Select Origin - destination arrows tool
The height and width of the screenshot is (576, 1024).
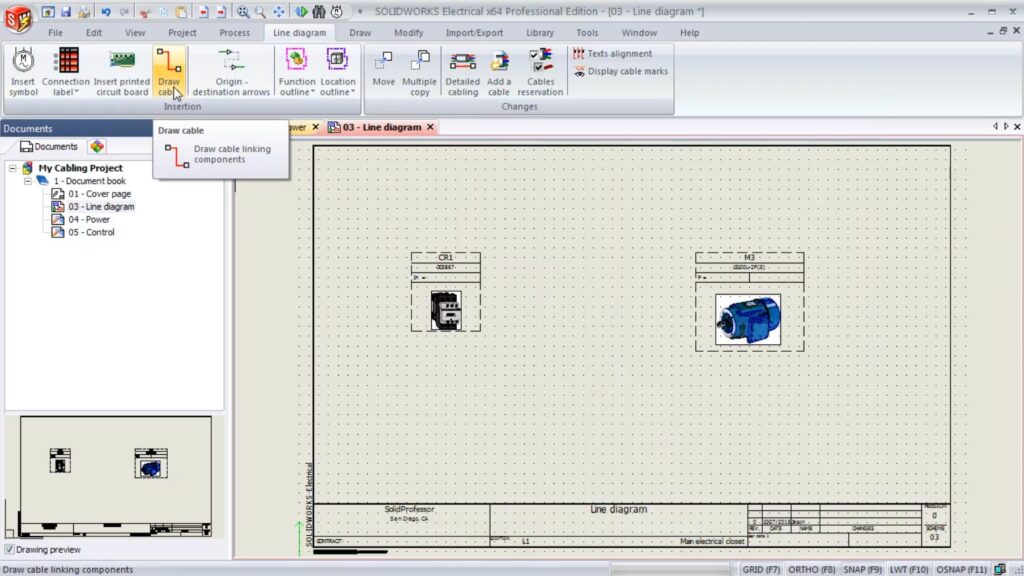[x=231, y=72]
